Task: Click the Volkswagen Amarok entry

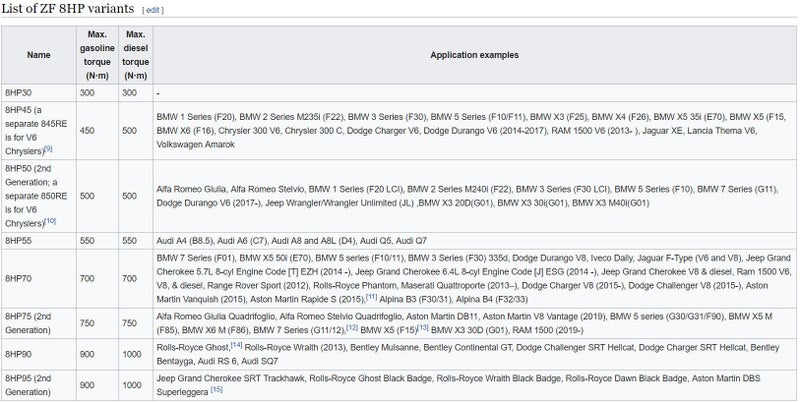Action: [x=196, y=144]
